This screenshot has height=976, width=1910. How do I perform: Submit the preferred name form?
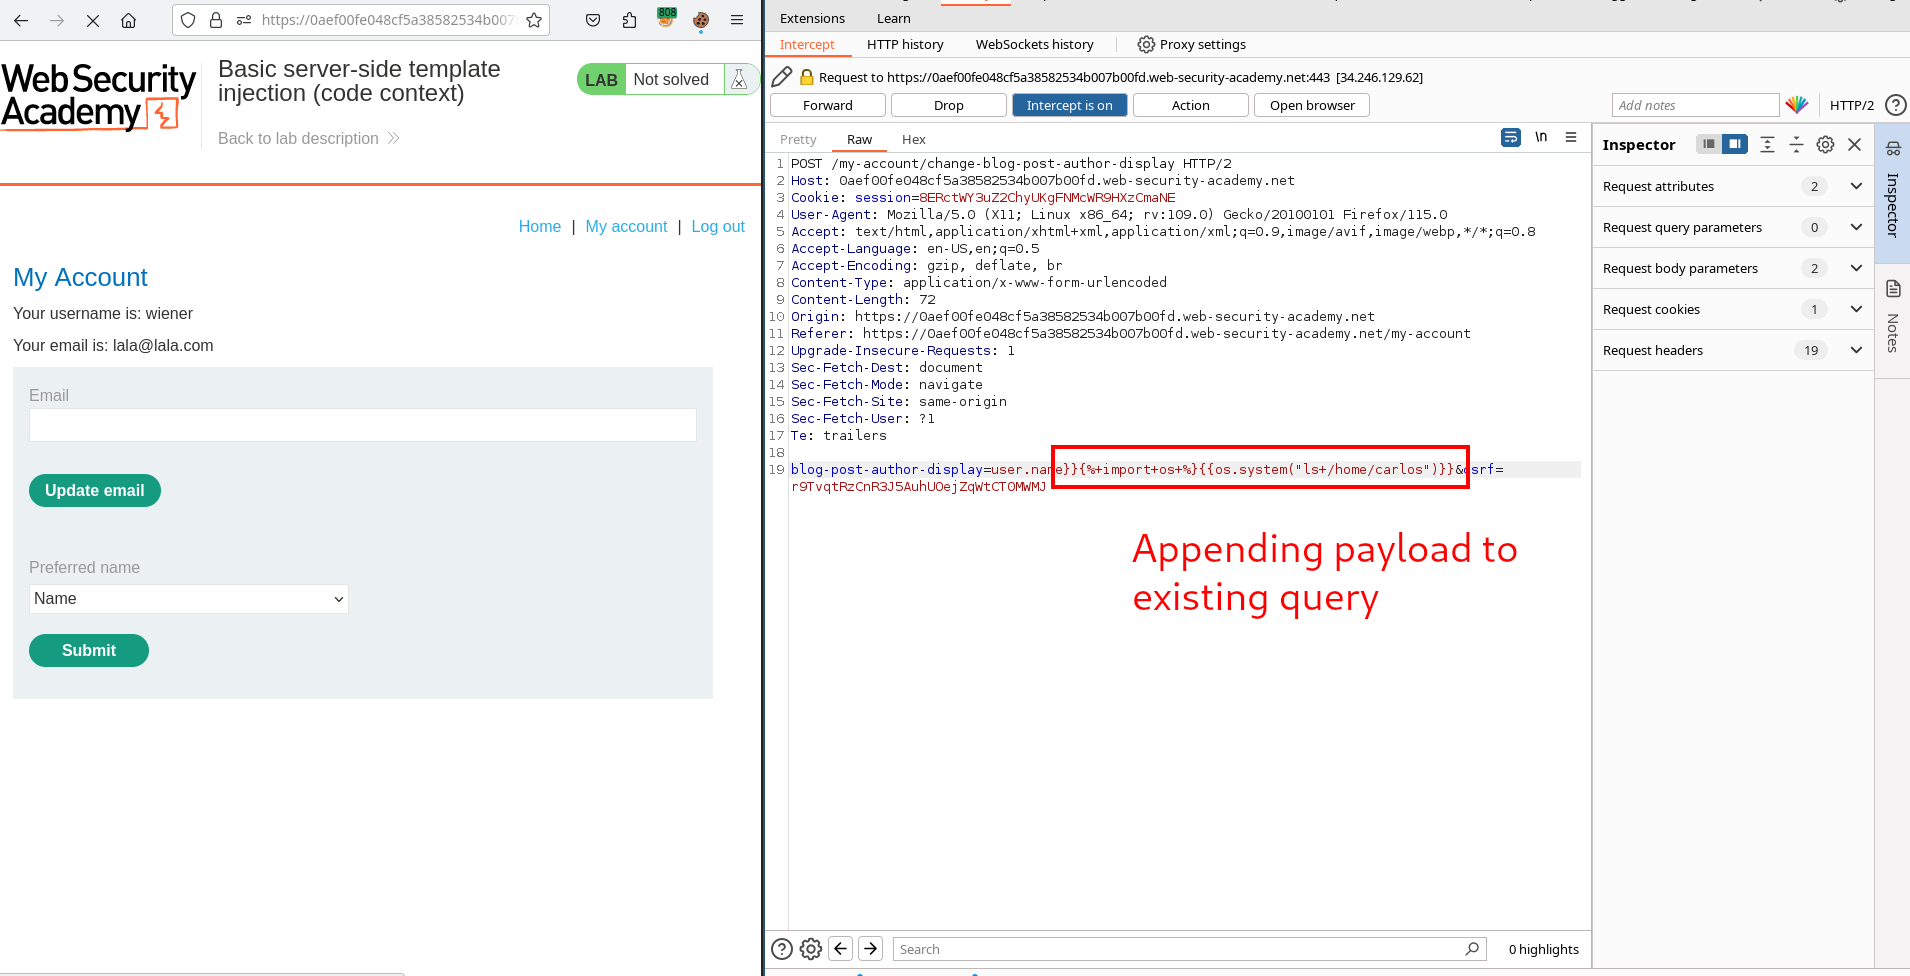pyautogui.click(x=89, y=650)
